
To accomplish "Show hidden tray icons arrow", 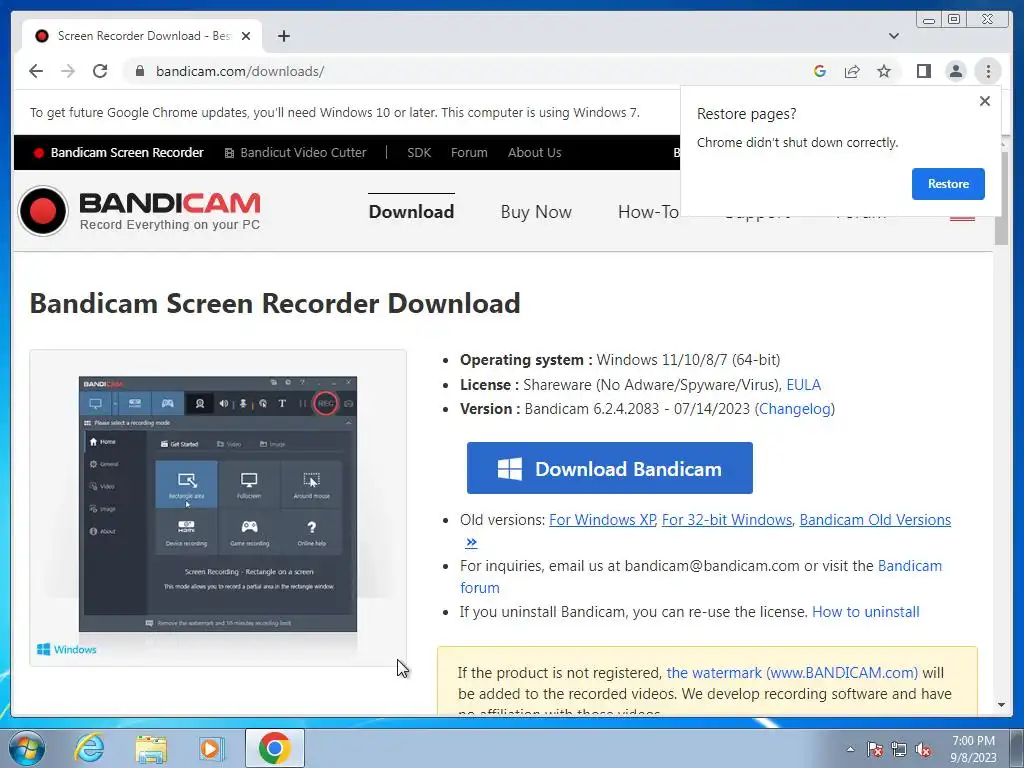I will pyautogui.click(x=850, y=749).
